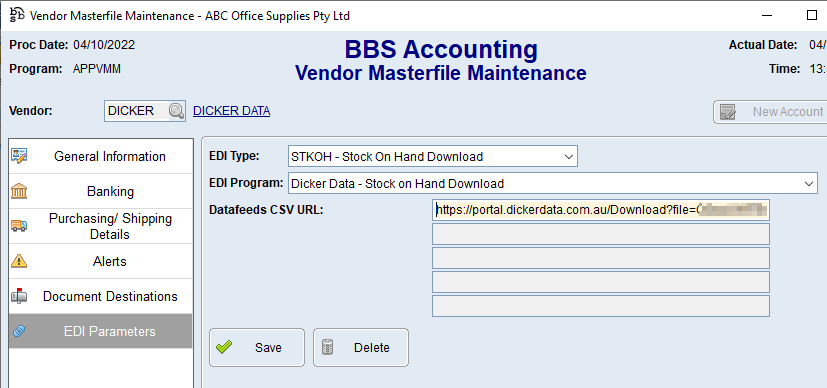Maximize the Vendor Masterfile Maintenance window
Screen dimensions: 827x388
(x=812, y=15)
